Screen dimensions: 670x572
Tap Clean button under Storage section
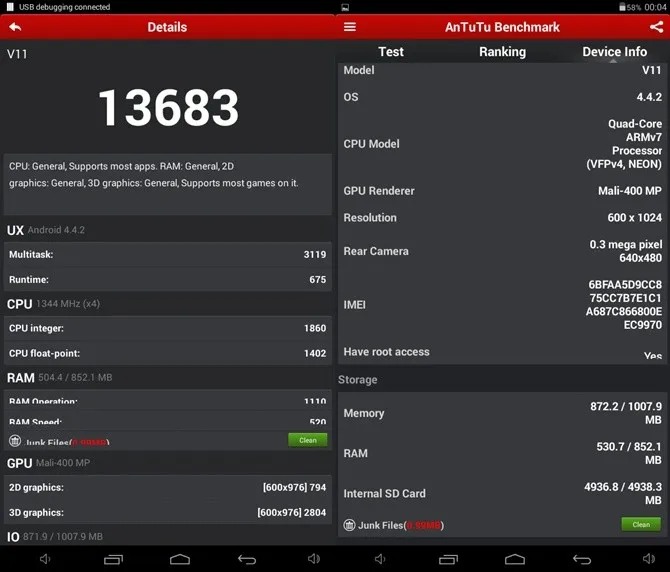click(641, 524)
